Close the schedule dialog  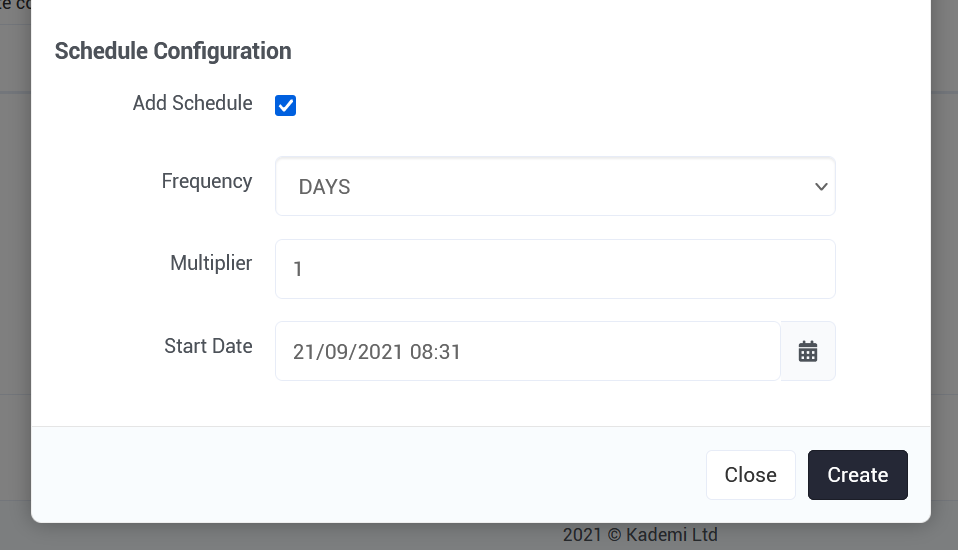(x=751, y=475)
